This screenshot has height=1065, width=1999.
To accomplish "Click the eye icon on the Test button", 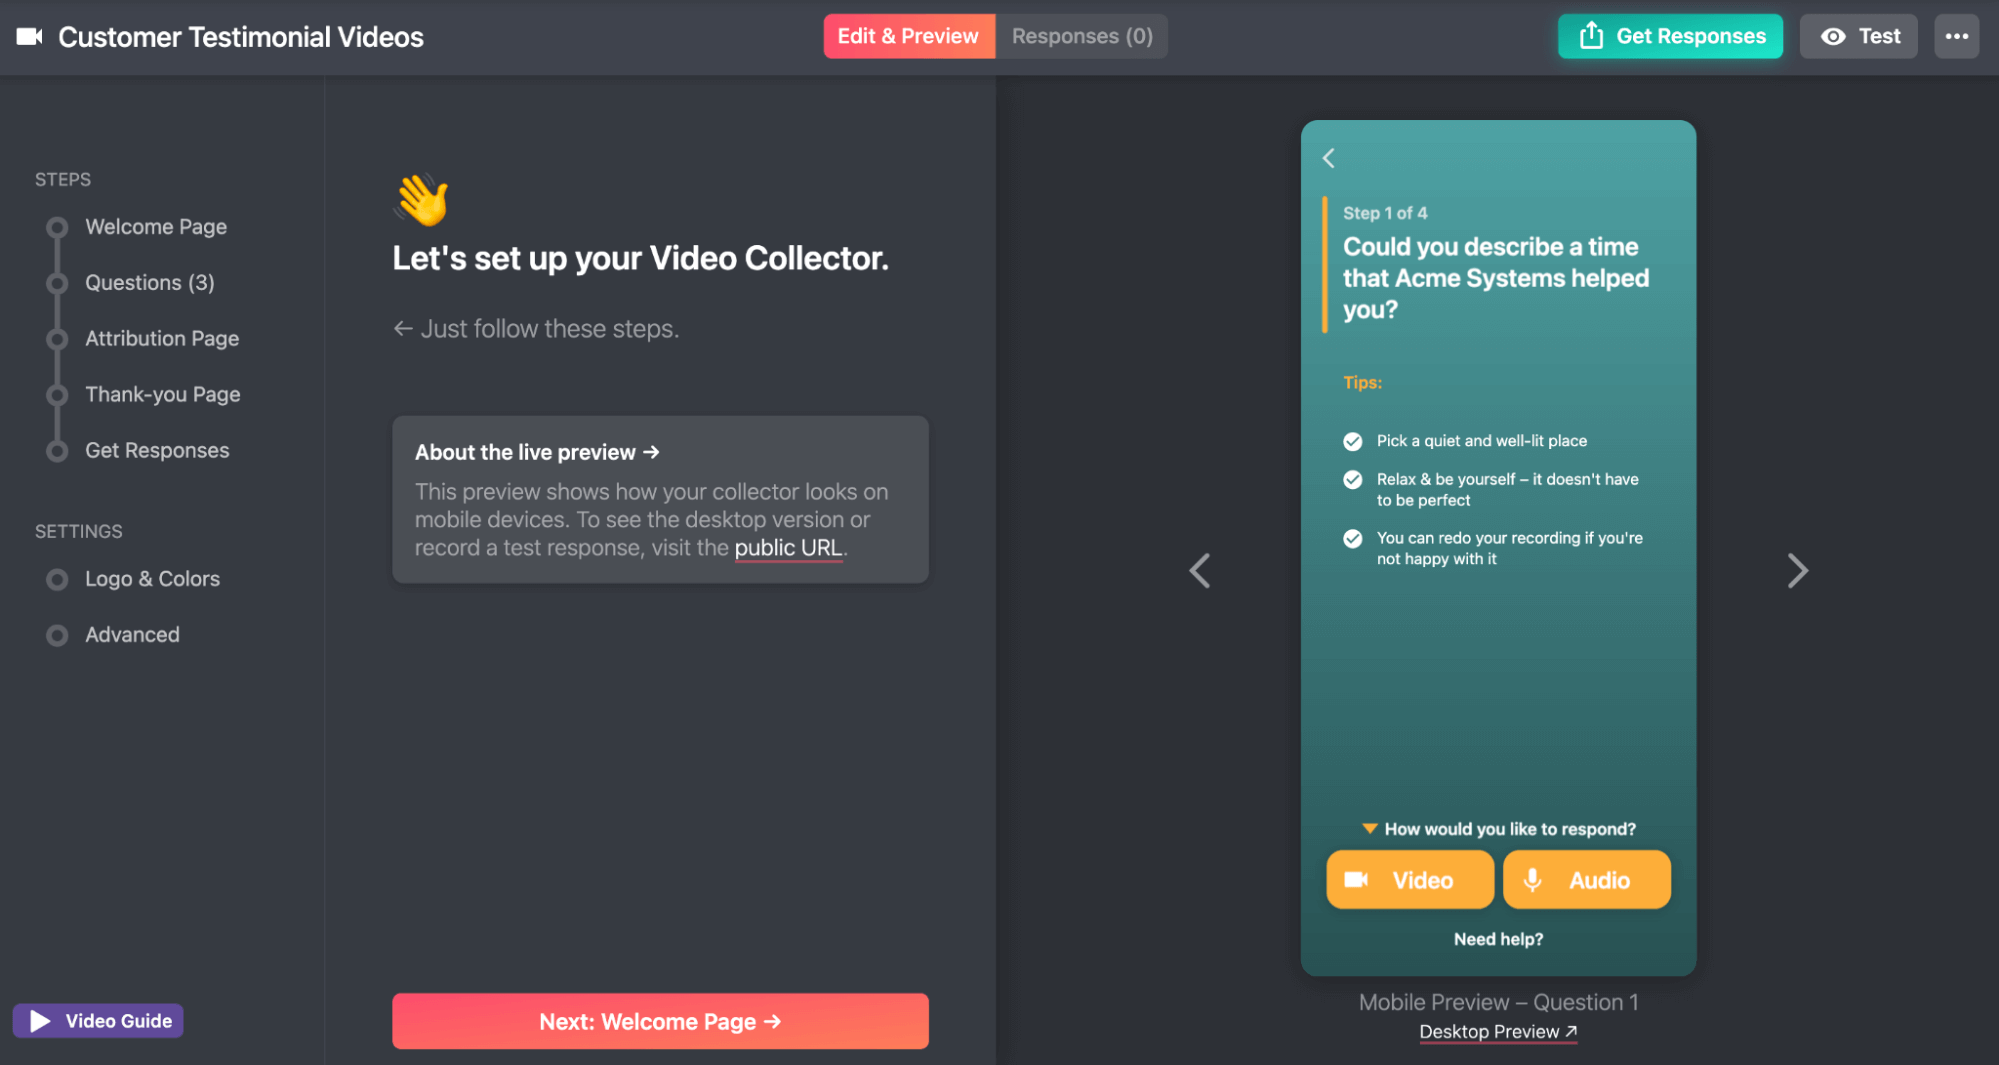I will (x=1834, y=36).
